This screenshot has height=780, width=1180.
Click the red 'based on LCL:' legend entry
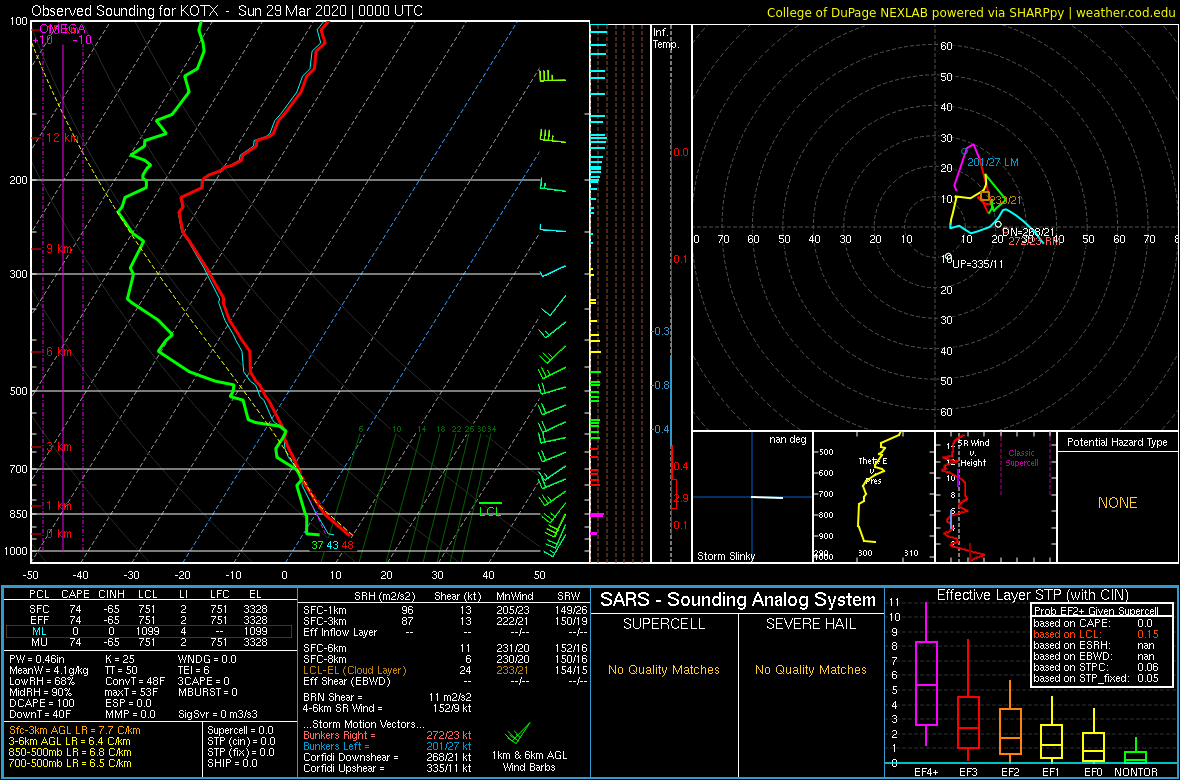[x=1098, y=635]
